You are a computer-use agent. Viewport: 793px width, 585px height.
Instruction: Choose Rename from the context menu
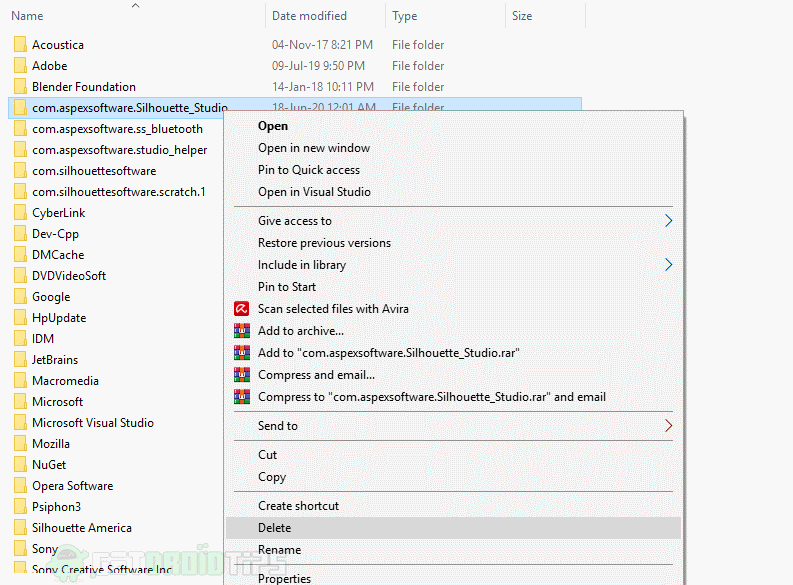(279, 550)
